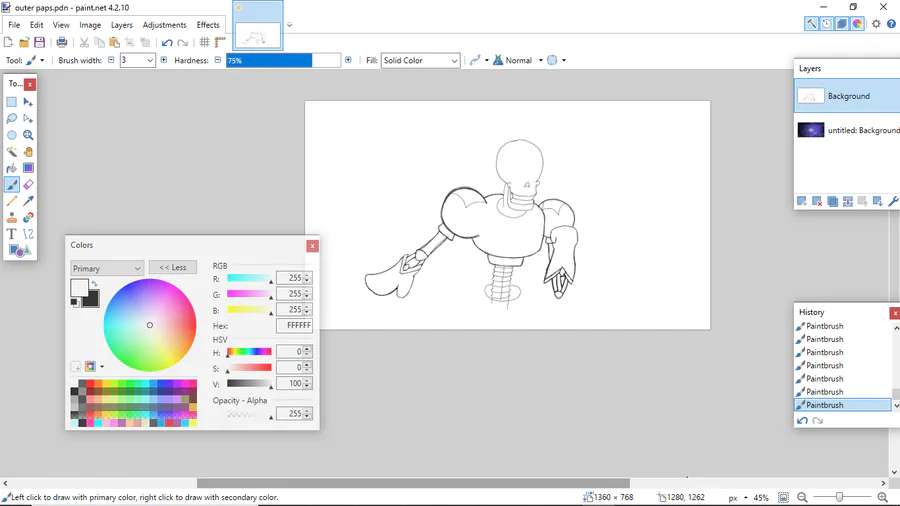The height and width of the screenshot is (506, 900).
Task: Toggle the Layers window visibility
Action: [x=842, y=24]
